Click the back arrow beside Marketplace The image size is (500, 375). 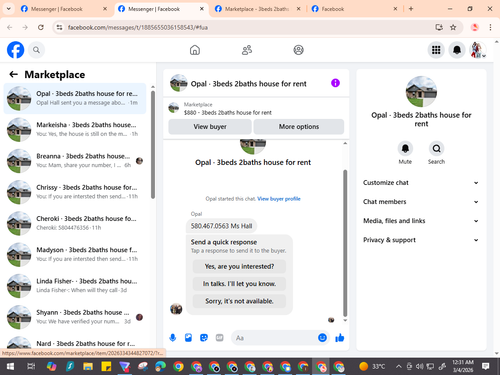(14, 74)
